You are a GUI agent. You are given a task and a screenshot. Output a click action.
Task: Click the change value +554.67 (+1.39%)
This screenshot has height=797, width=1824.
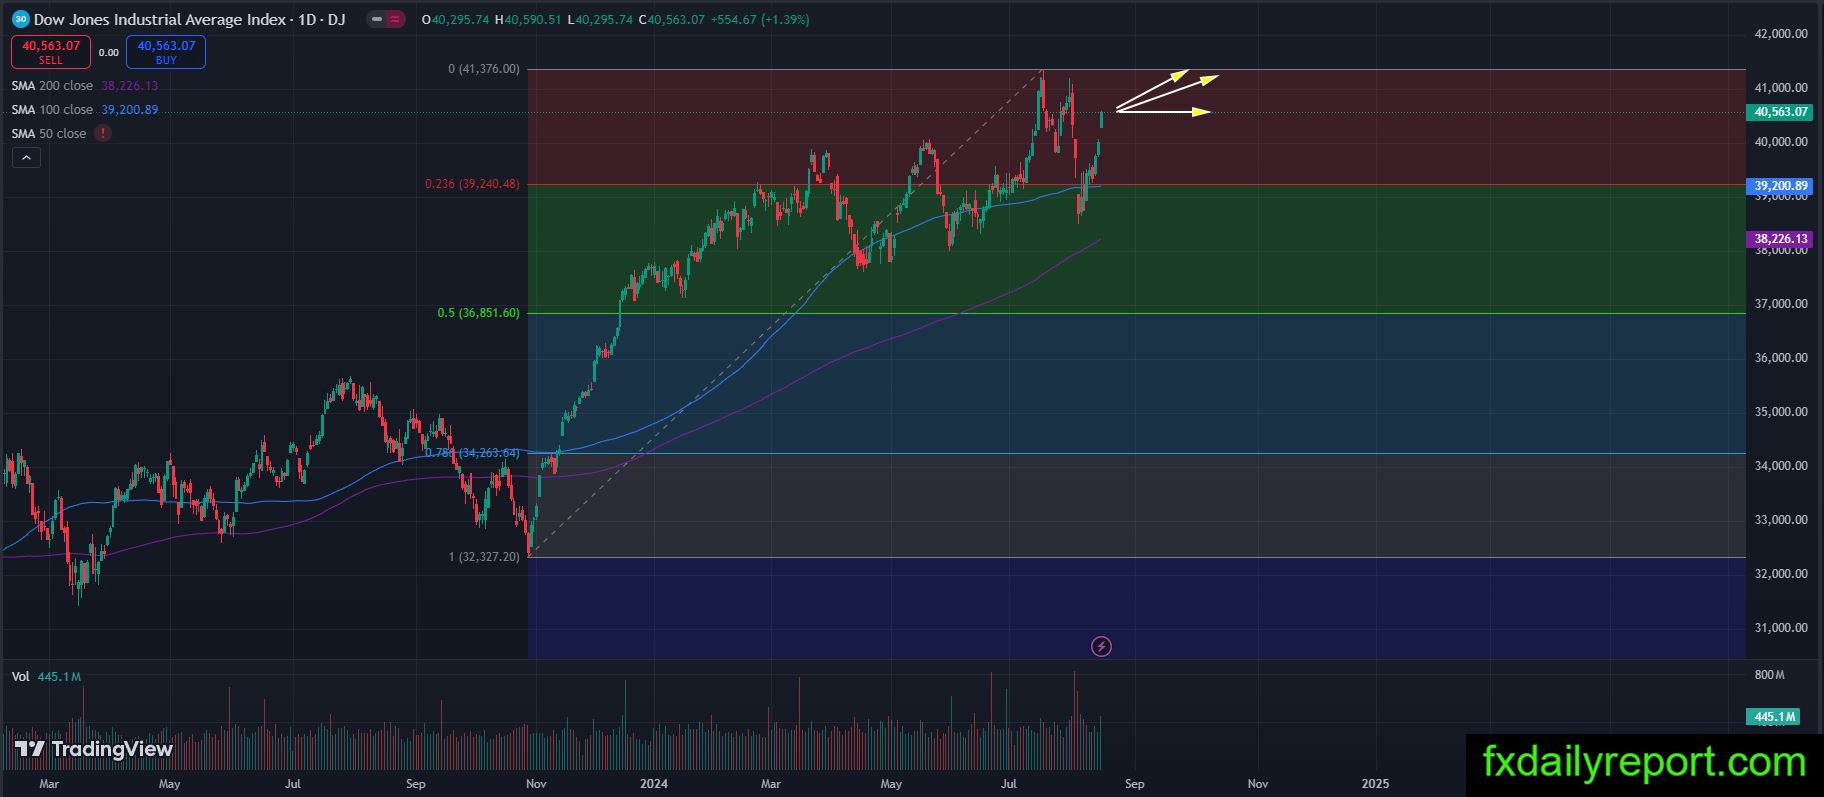click(x=760, y=20)
